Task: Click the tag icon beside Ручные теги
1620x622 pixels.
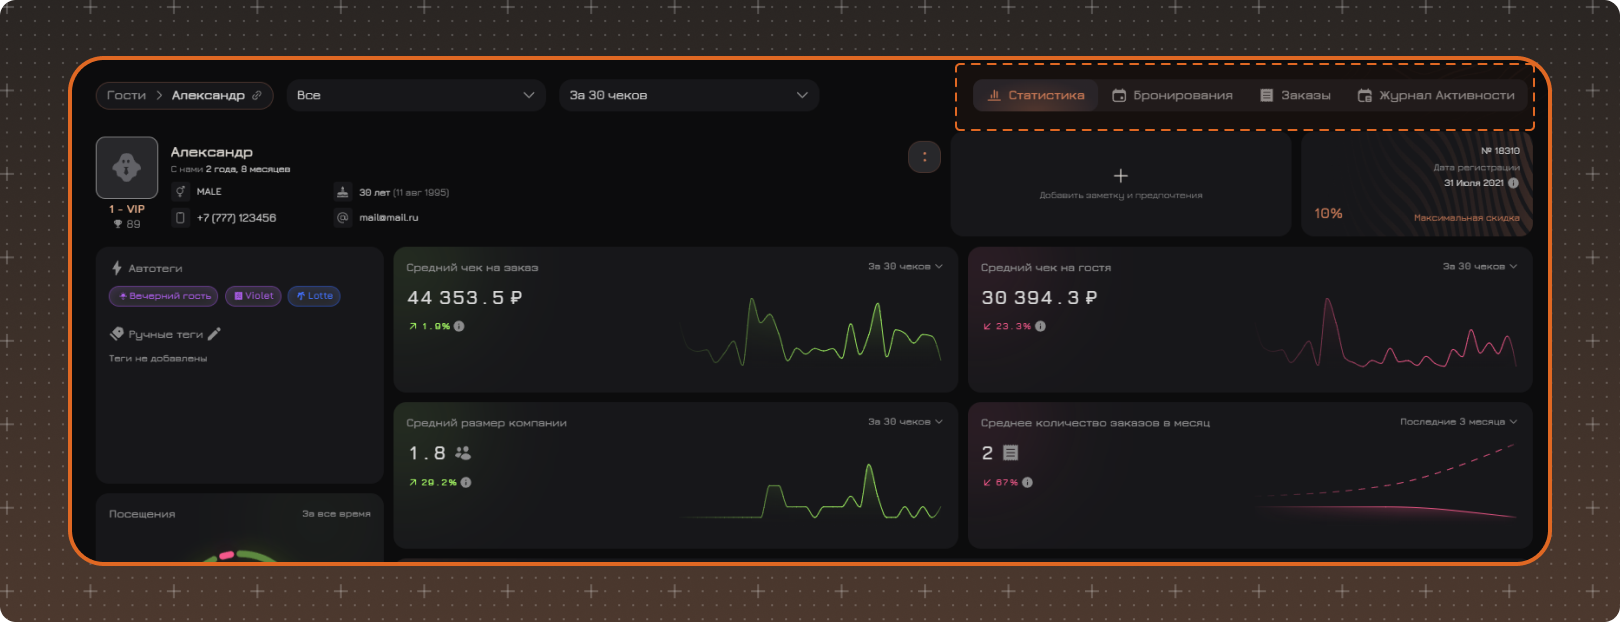Action: 117,334
